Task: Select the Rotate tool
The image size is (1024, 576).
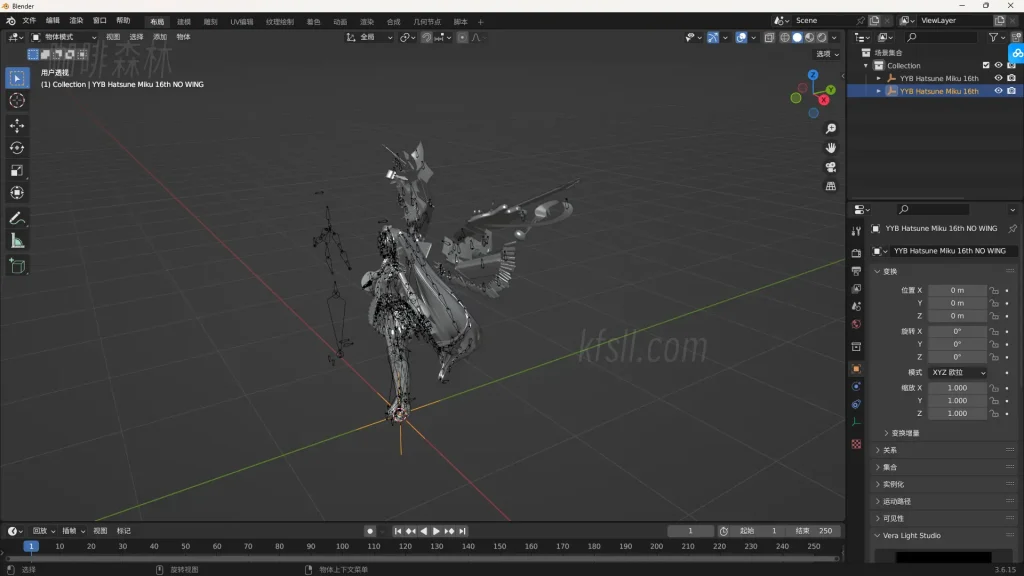Action: [x=17, y=148]
